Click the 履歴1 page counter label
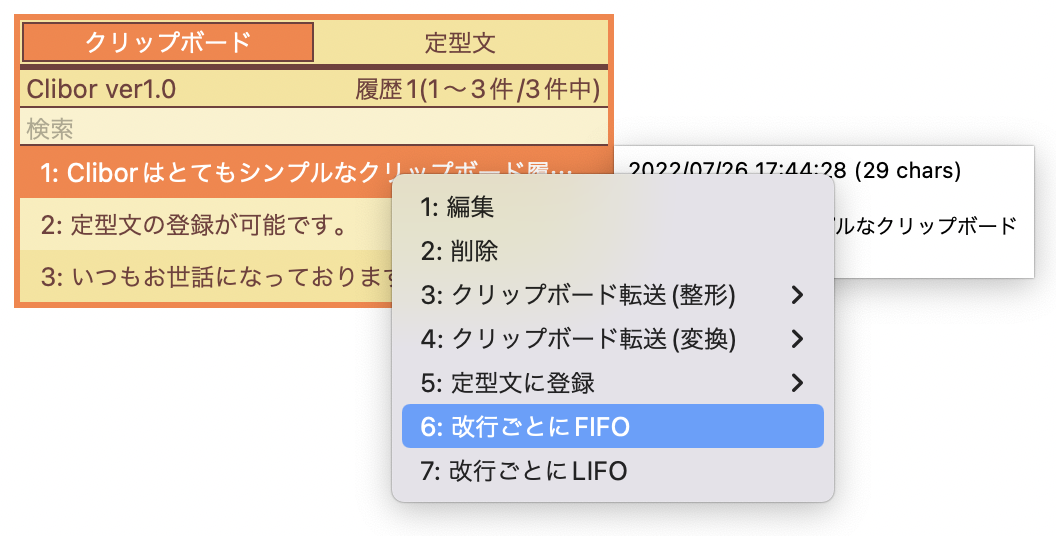The width and height of the screenshot is (1056, 536). (x=477, y=89)
